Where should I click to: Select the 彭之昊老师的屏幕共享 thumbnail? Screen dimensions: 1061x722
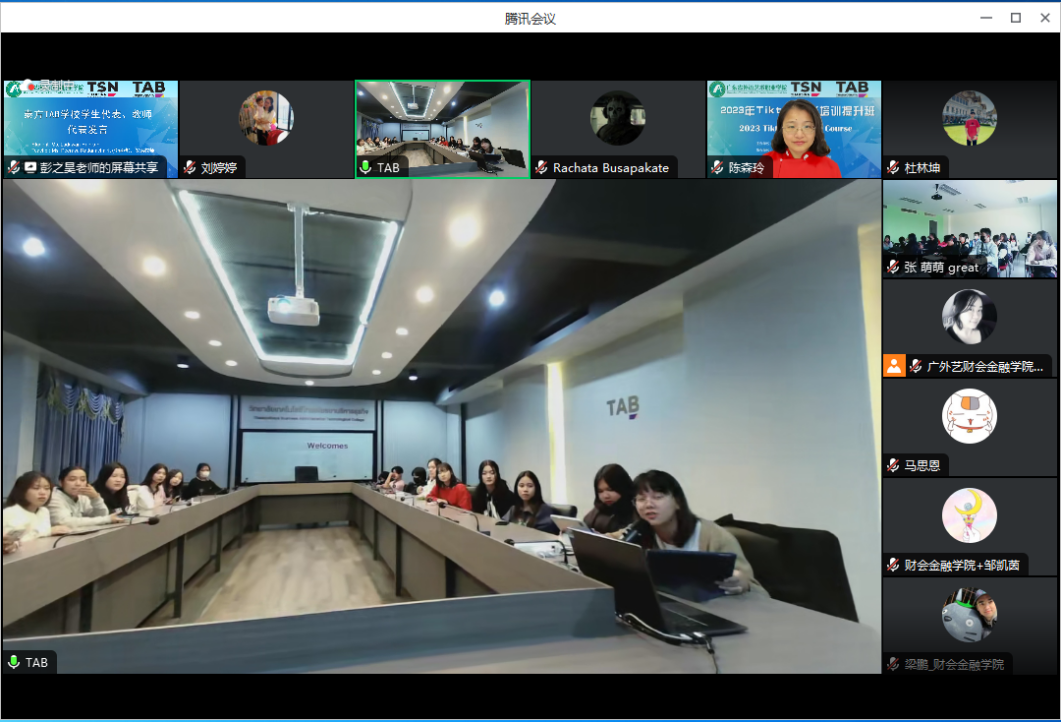tap(90, 122)
